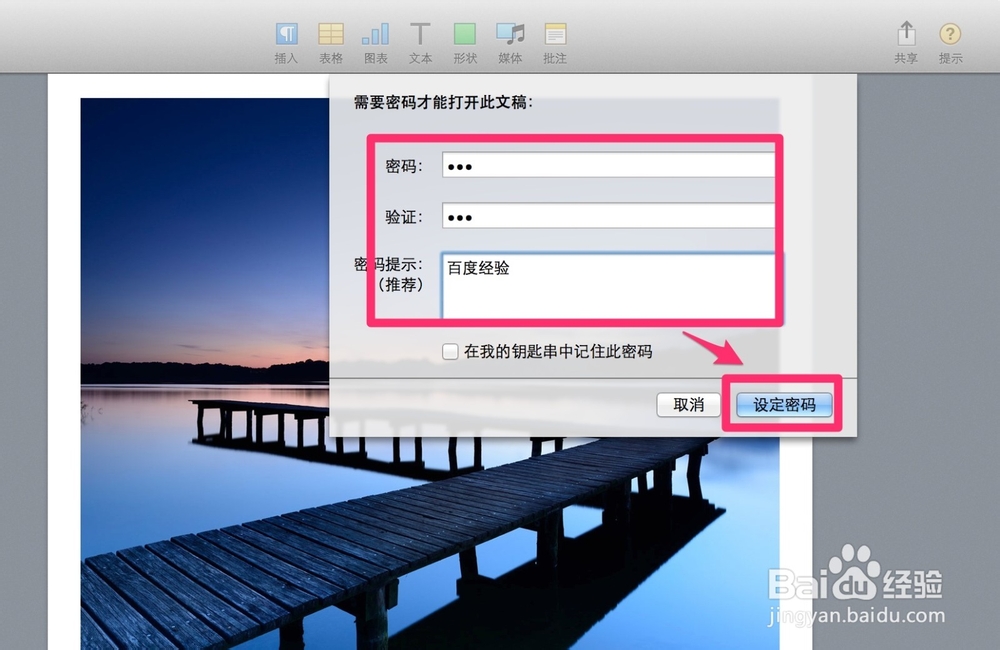Open the 图表 (Chart) toolbar icon
Screen dimensions: 1000x650
[x=376, y=34]
